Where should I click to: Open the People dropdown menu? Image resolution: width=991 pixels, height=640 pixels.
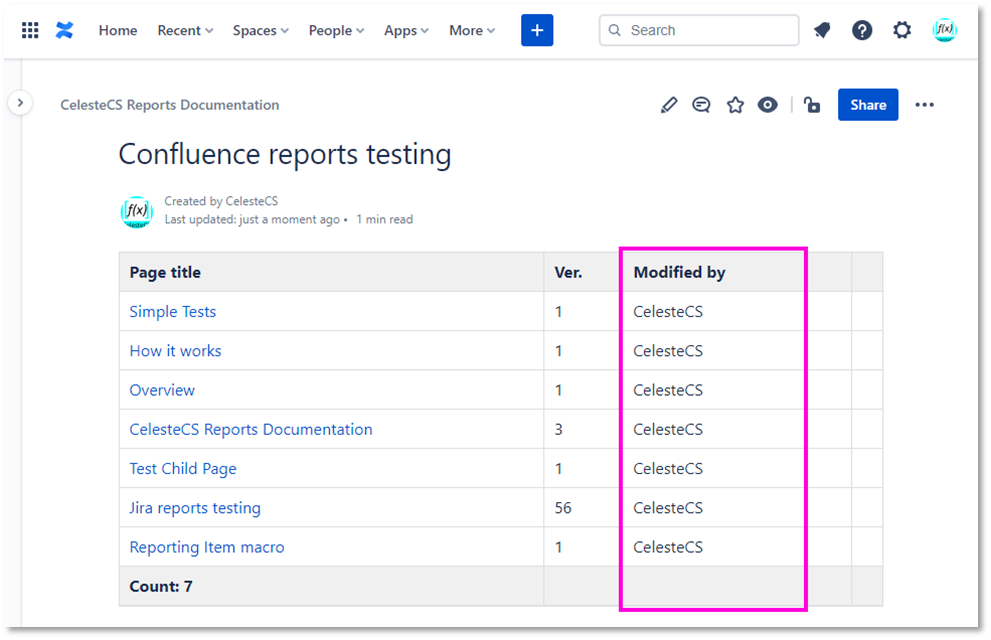(x=336, y=30)
